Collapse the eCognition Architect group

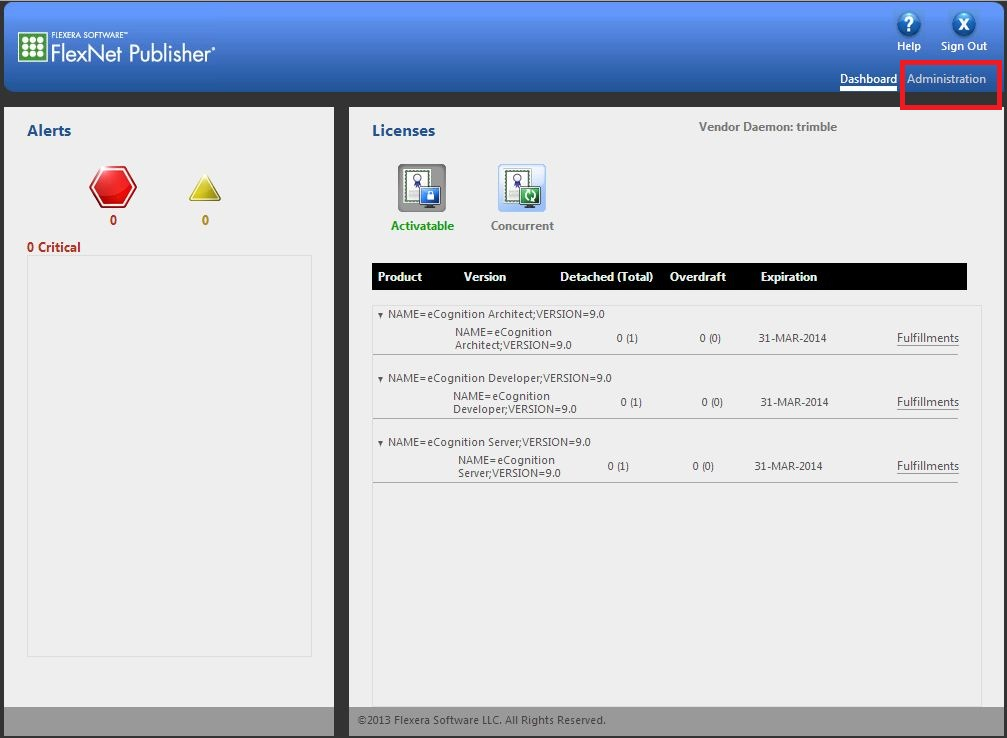pos(380,315)
